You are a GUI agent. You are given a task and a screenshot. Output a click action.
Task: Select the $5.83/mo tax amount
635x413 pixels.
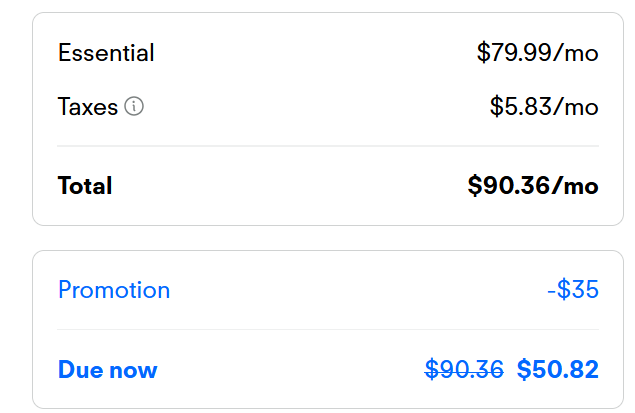pyautogui.click(x=544, y=106)
